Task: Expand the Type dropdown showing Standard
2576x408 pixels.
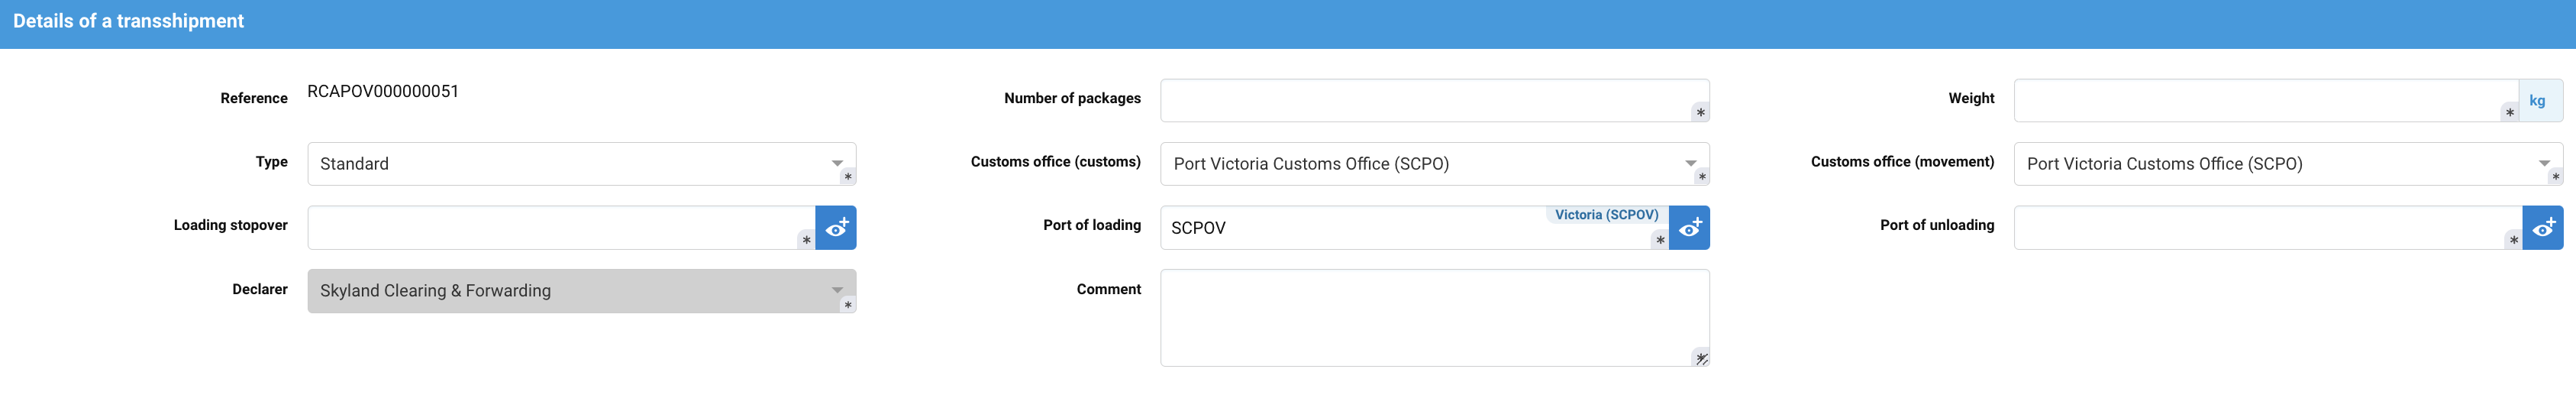Action: (837, 163)
